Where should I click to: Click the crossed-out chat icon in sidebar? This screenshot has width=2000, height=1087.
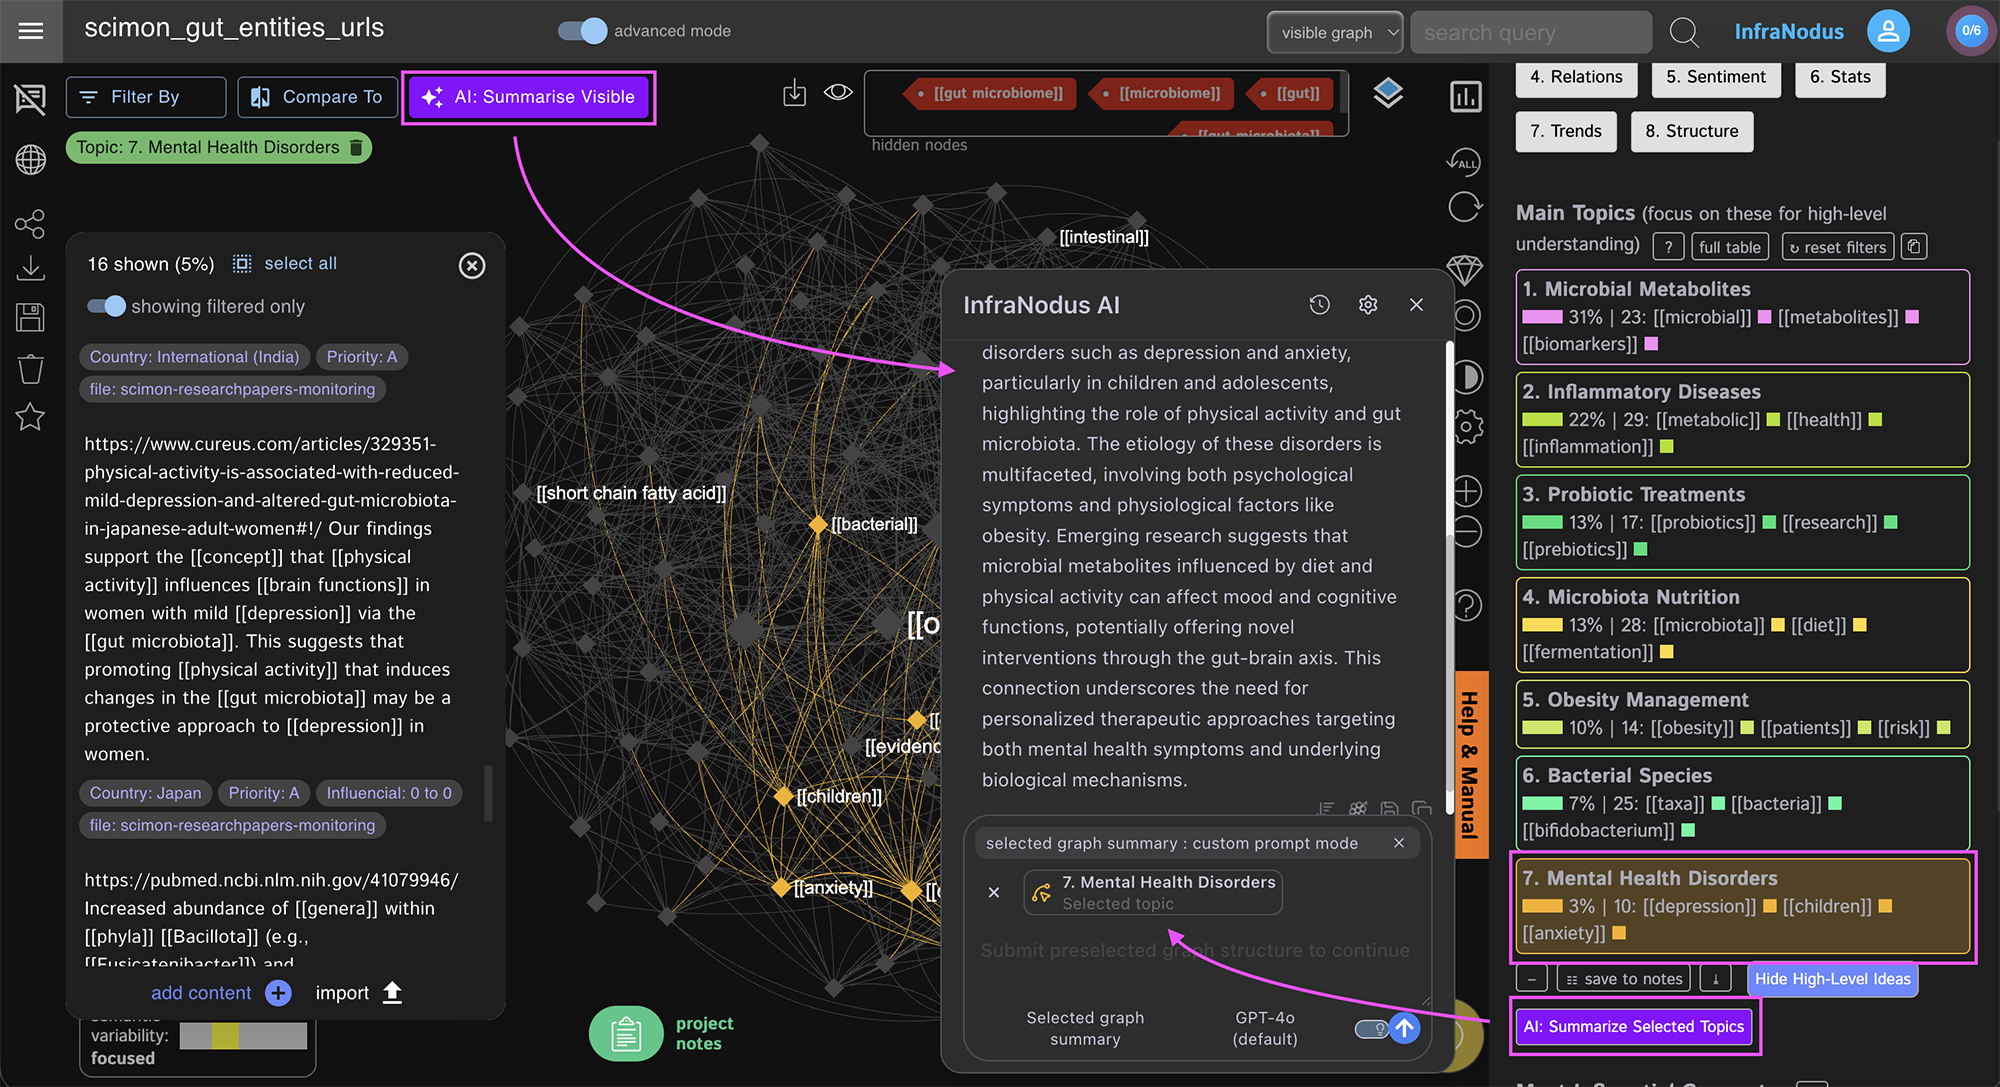[x=30, y=98]
